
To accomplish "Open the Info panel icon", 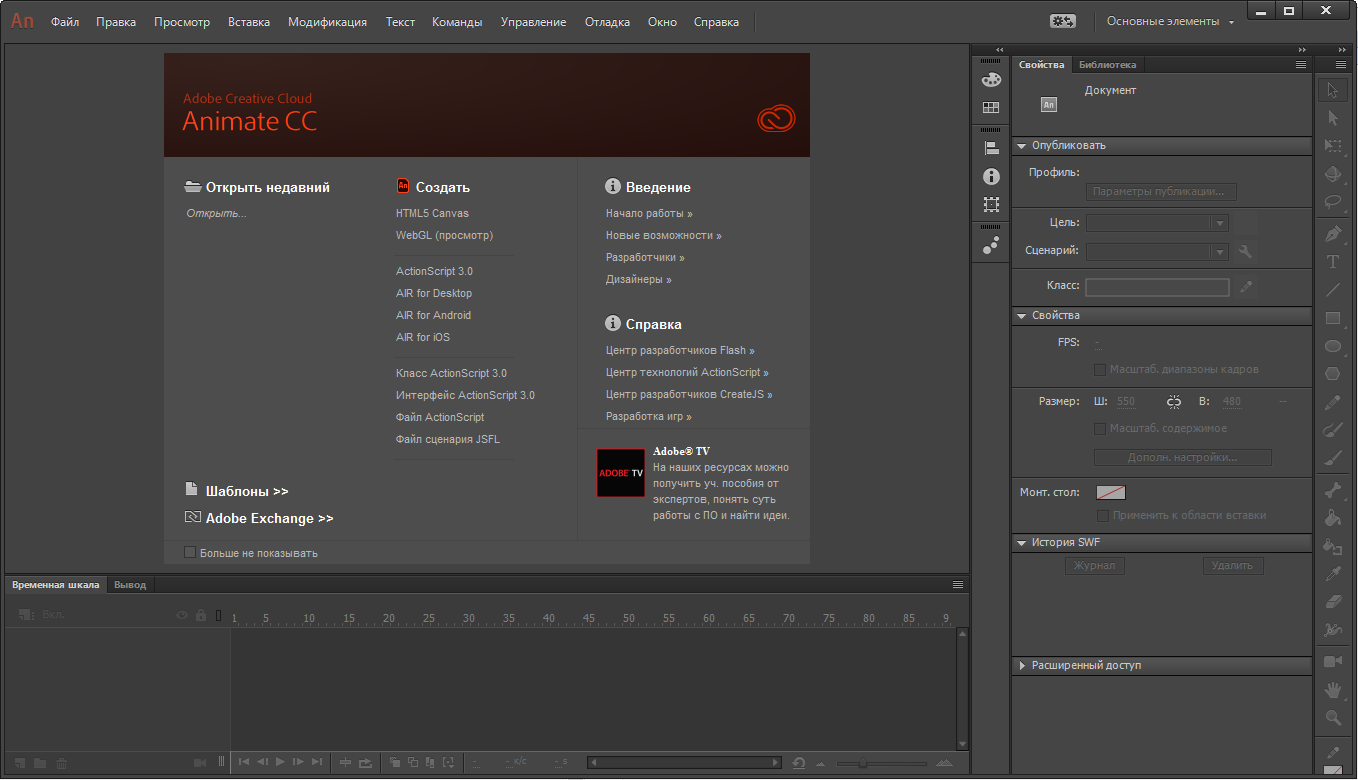I will point(991,176).
